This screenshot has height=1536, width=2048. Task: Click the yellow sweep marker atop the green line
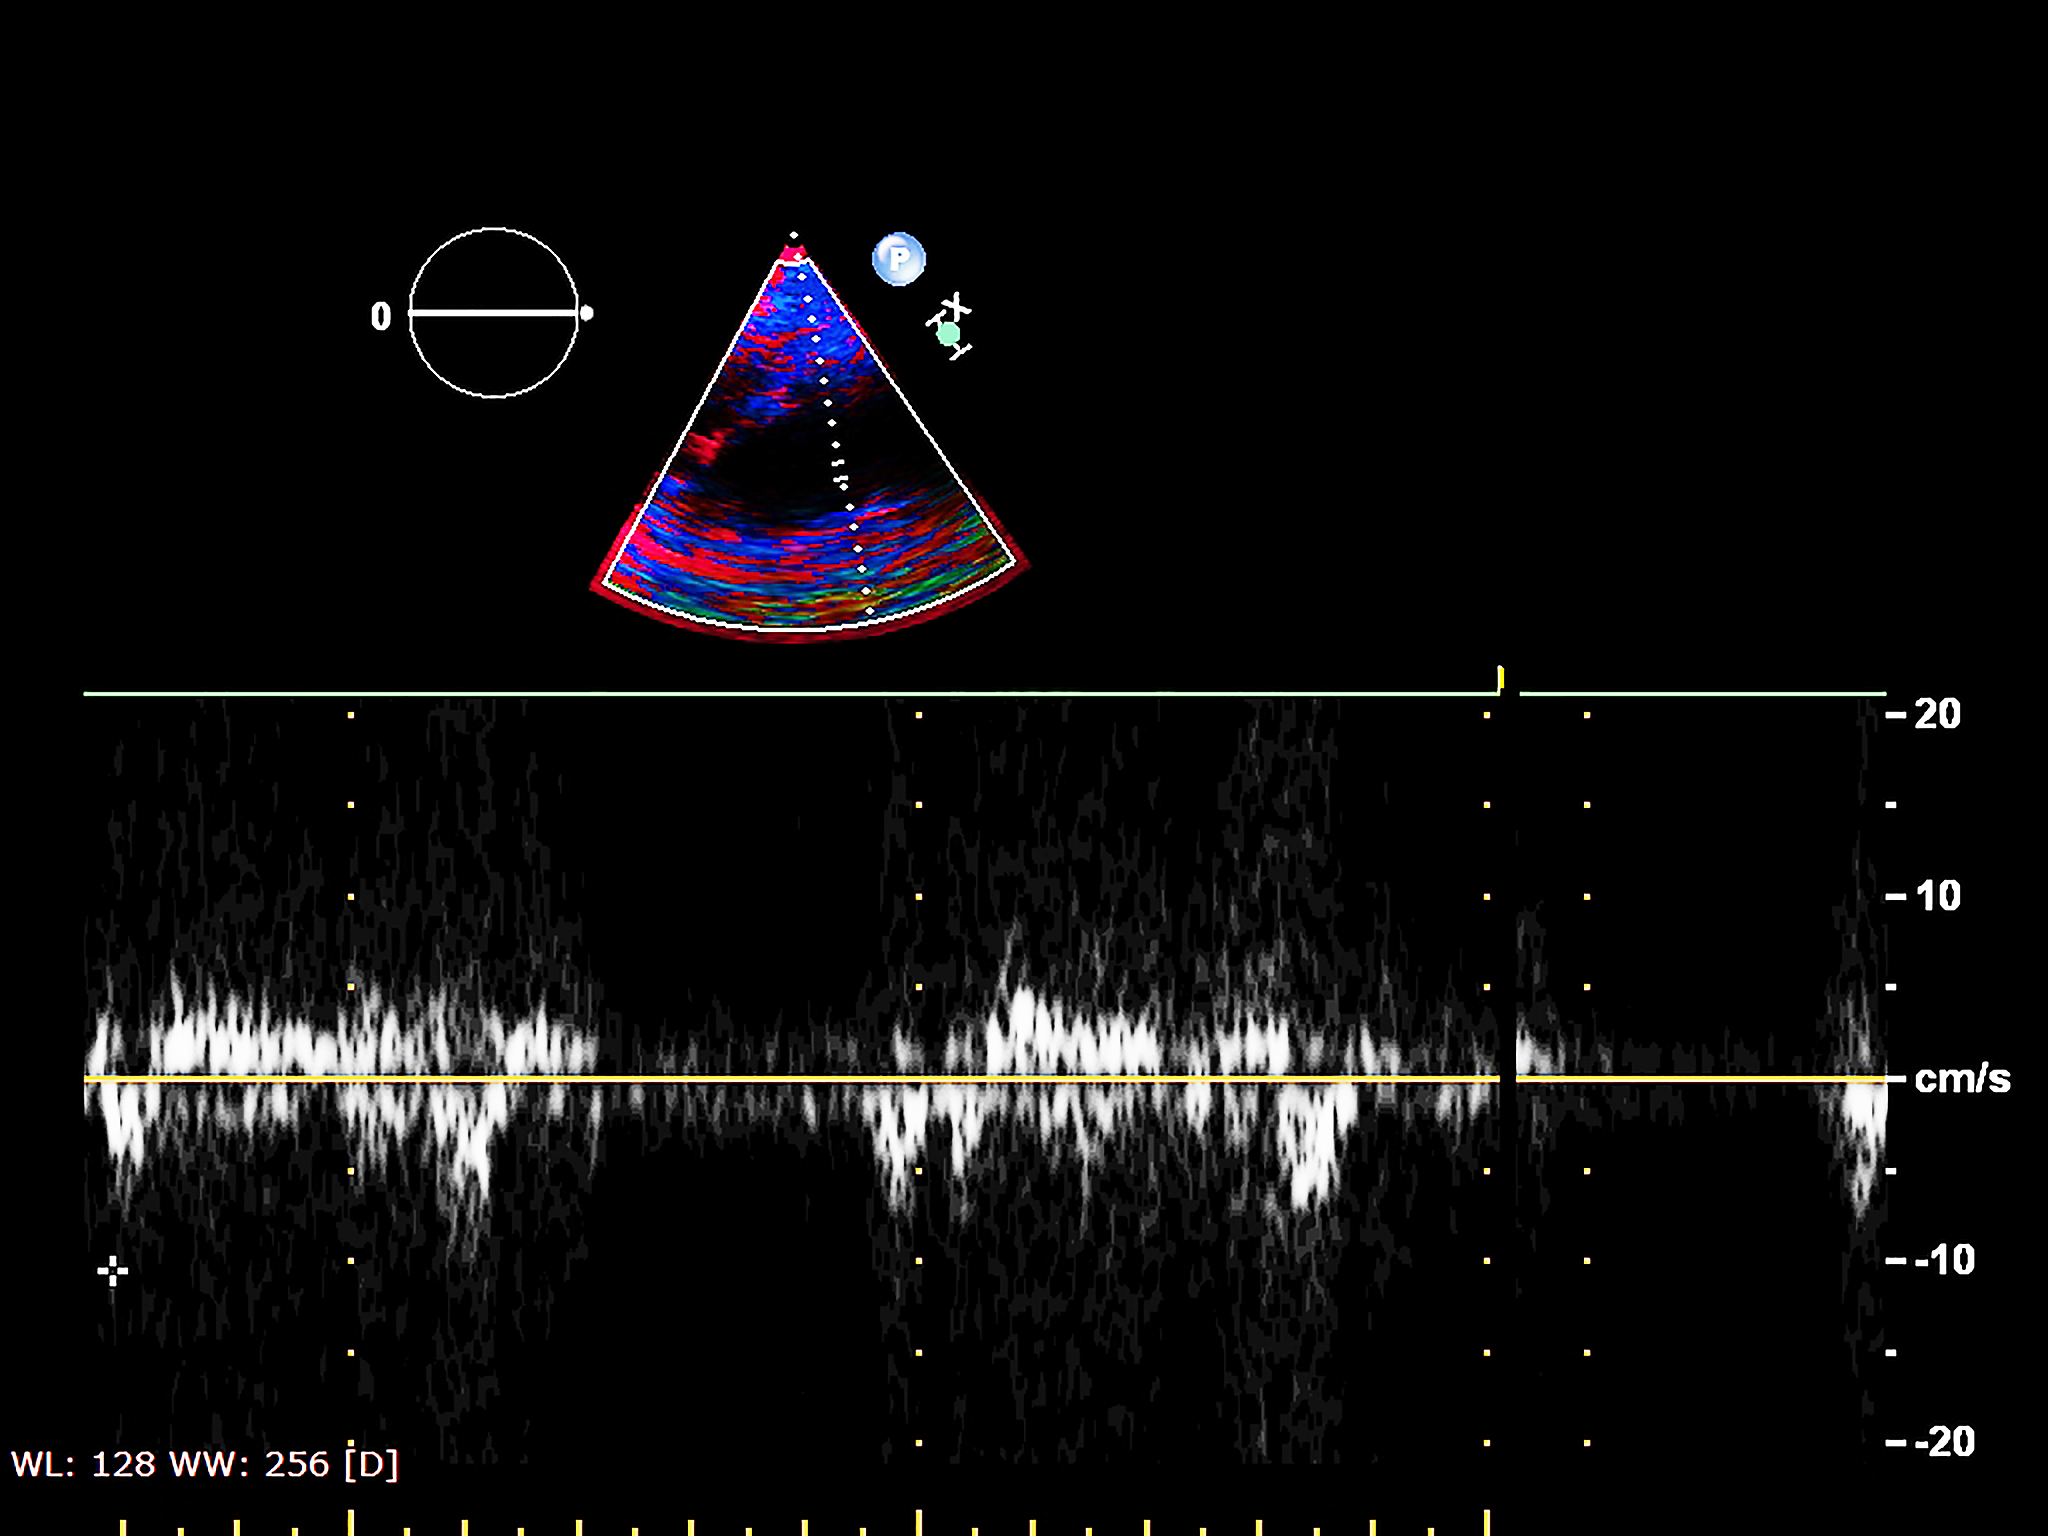tap(1500, 679)
